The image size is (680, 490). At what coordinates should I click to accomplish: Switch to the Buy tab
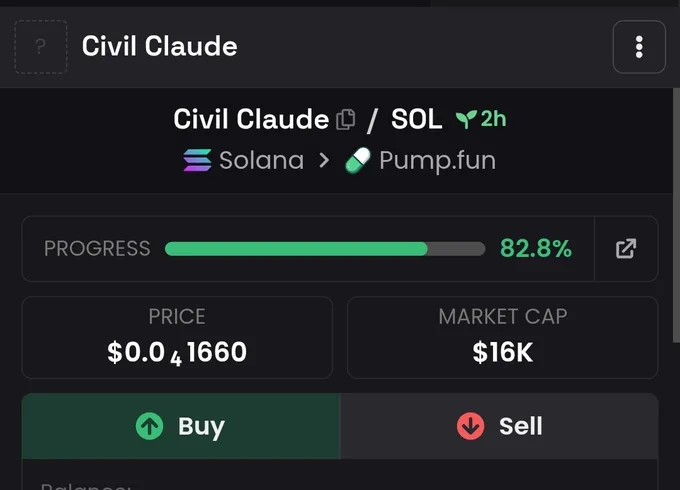pyautogui.click(x=181, y=426)
